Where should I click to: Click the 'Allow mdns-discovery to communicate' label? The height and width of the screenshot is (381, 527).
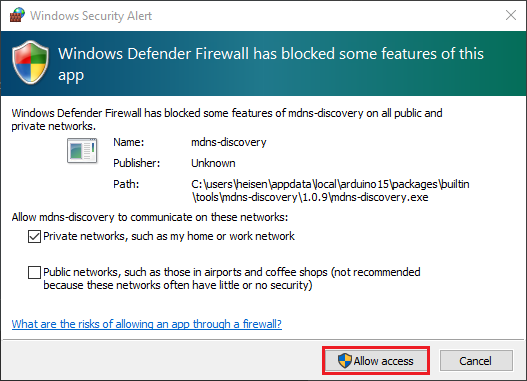click(x=150, y=217)
